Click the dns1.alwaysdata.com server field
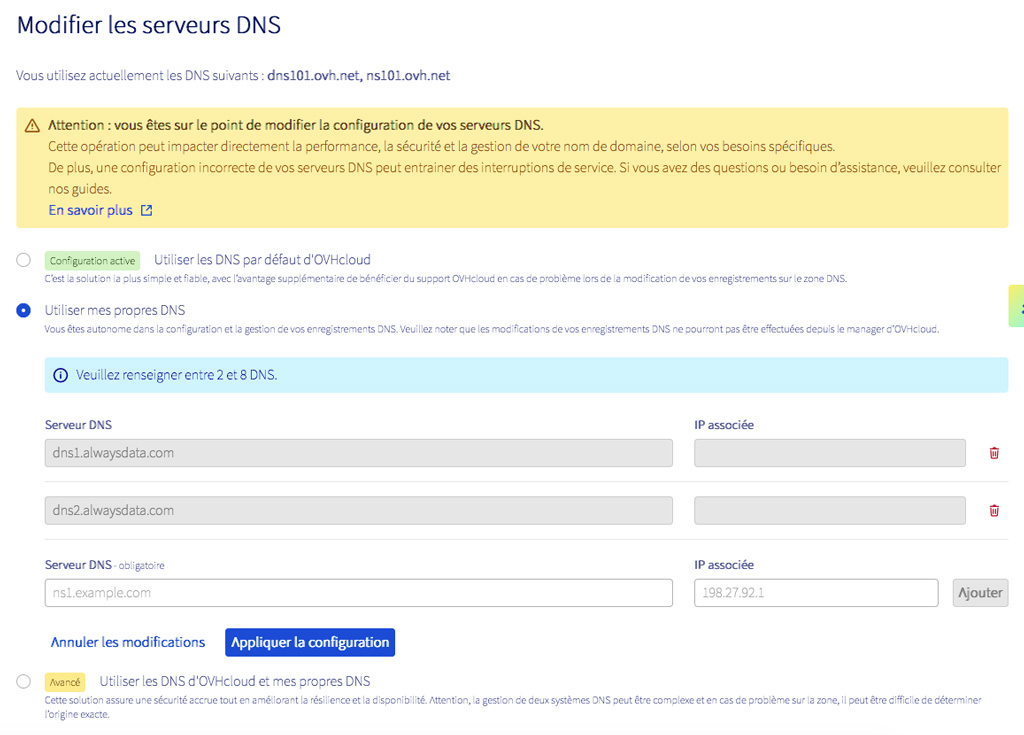The height and width of the screenshot is (735, 1024). coord(359,453)
